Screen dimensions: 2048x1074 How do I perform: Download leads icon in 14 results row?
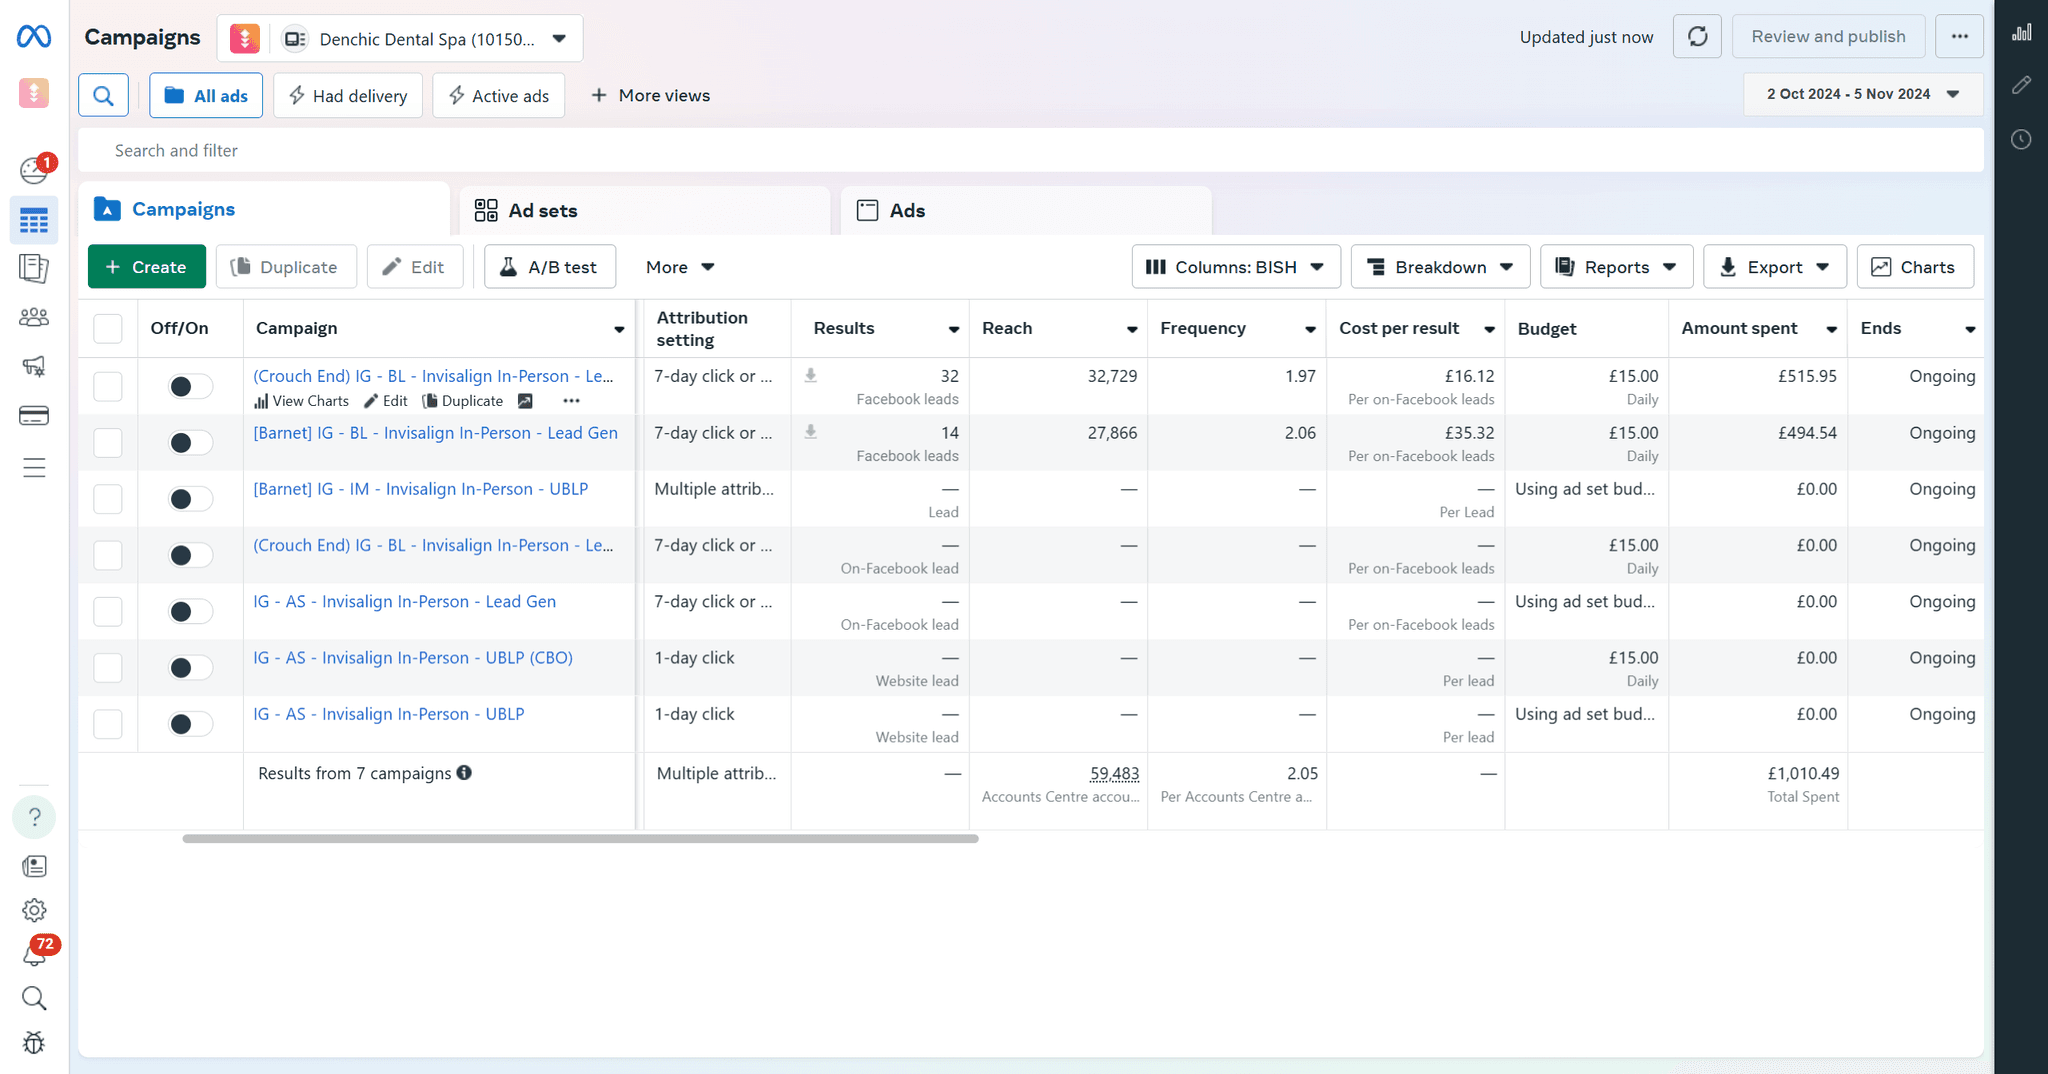[811, 432]
